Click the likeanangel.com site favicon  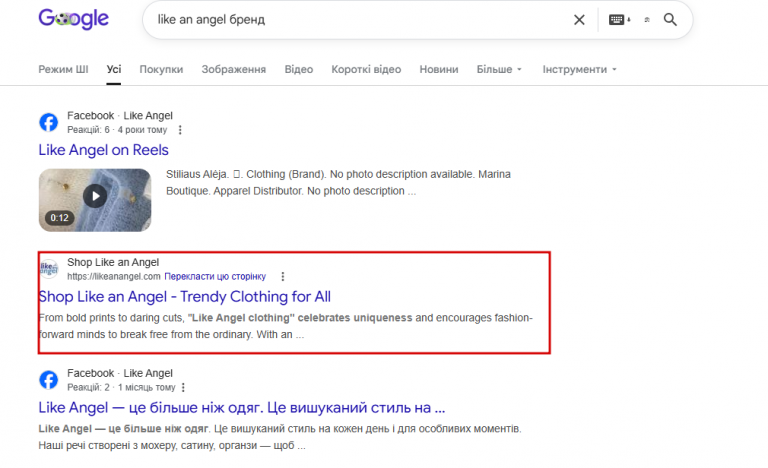point(48,269)
